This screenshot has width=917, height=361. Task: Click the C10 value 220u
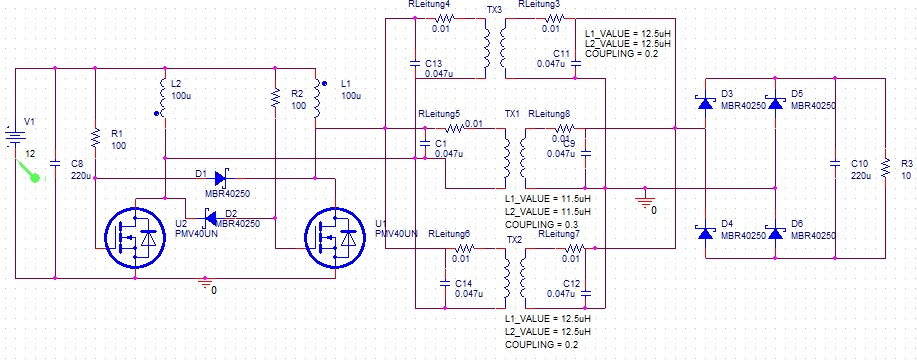(x=861, y=176)
